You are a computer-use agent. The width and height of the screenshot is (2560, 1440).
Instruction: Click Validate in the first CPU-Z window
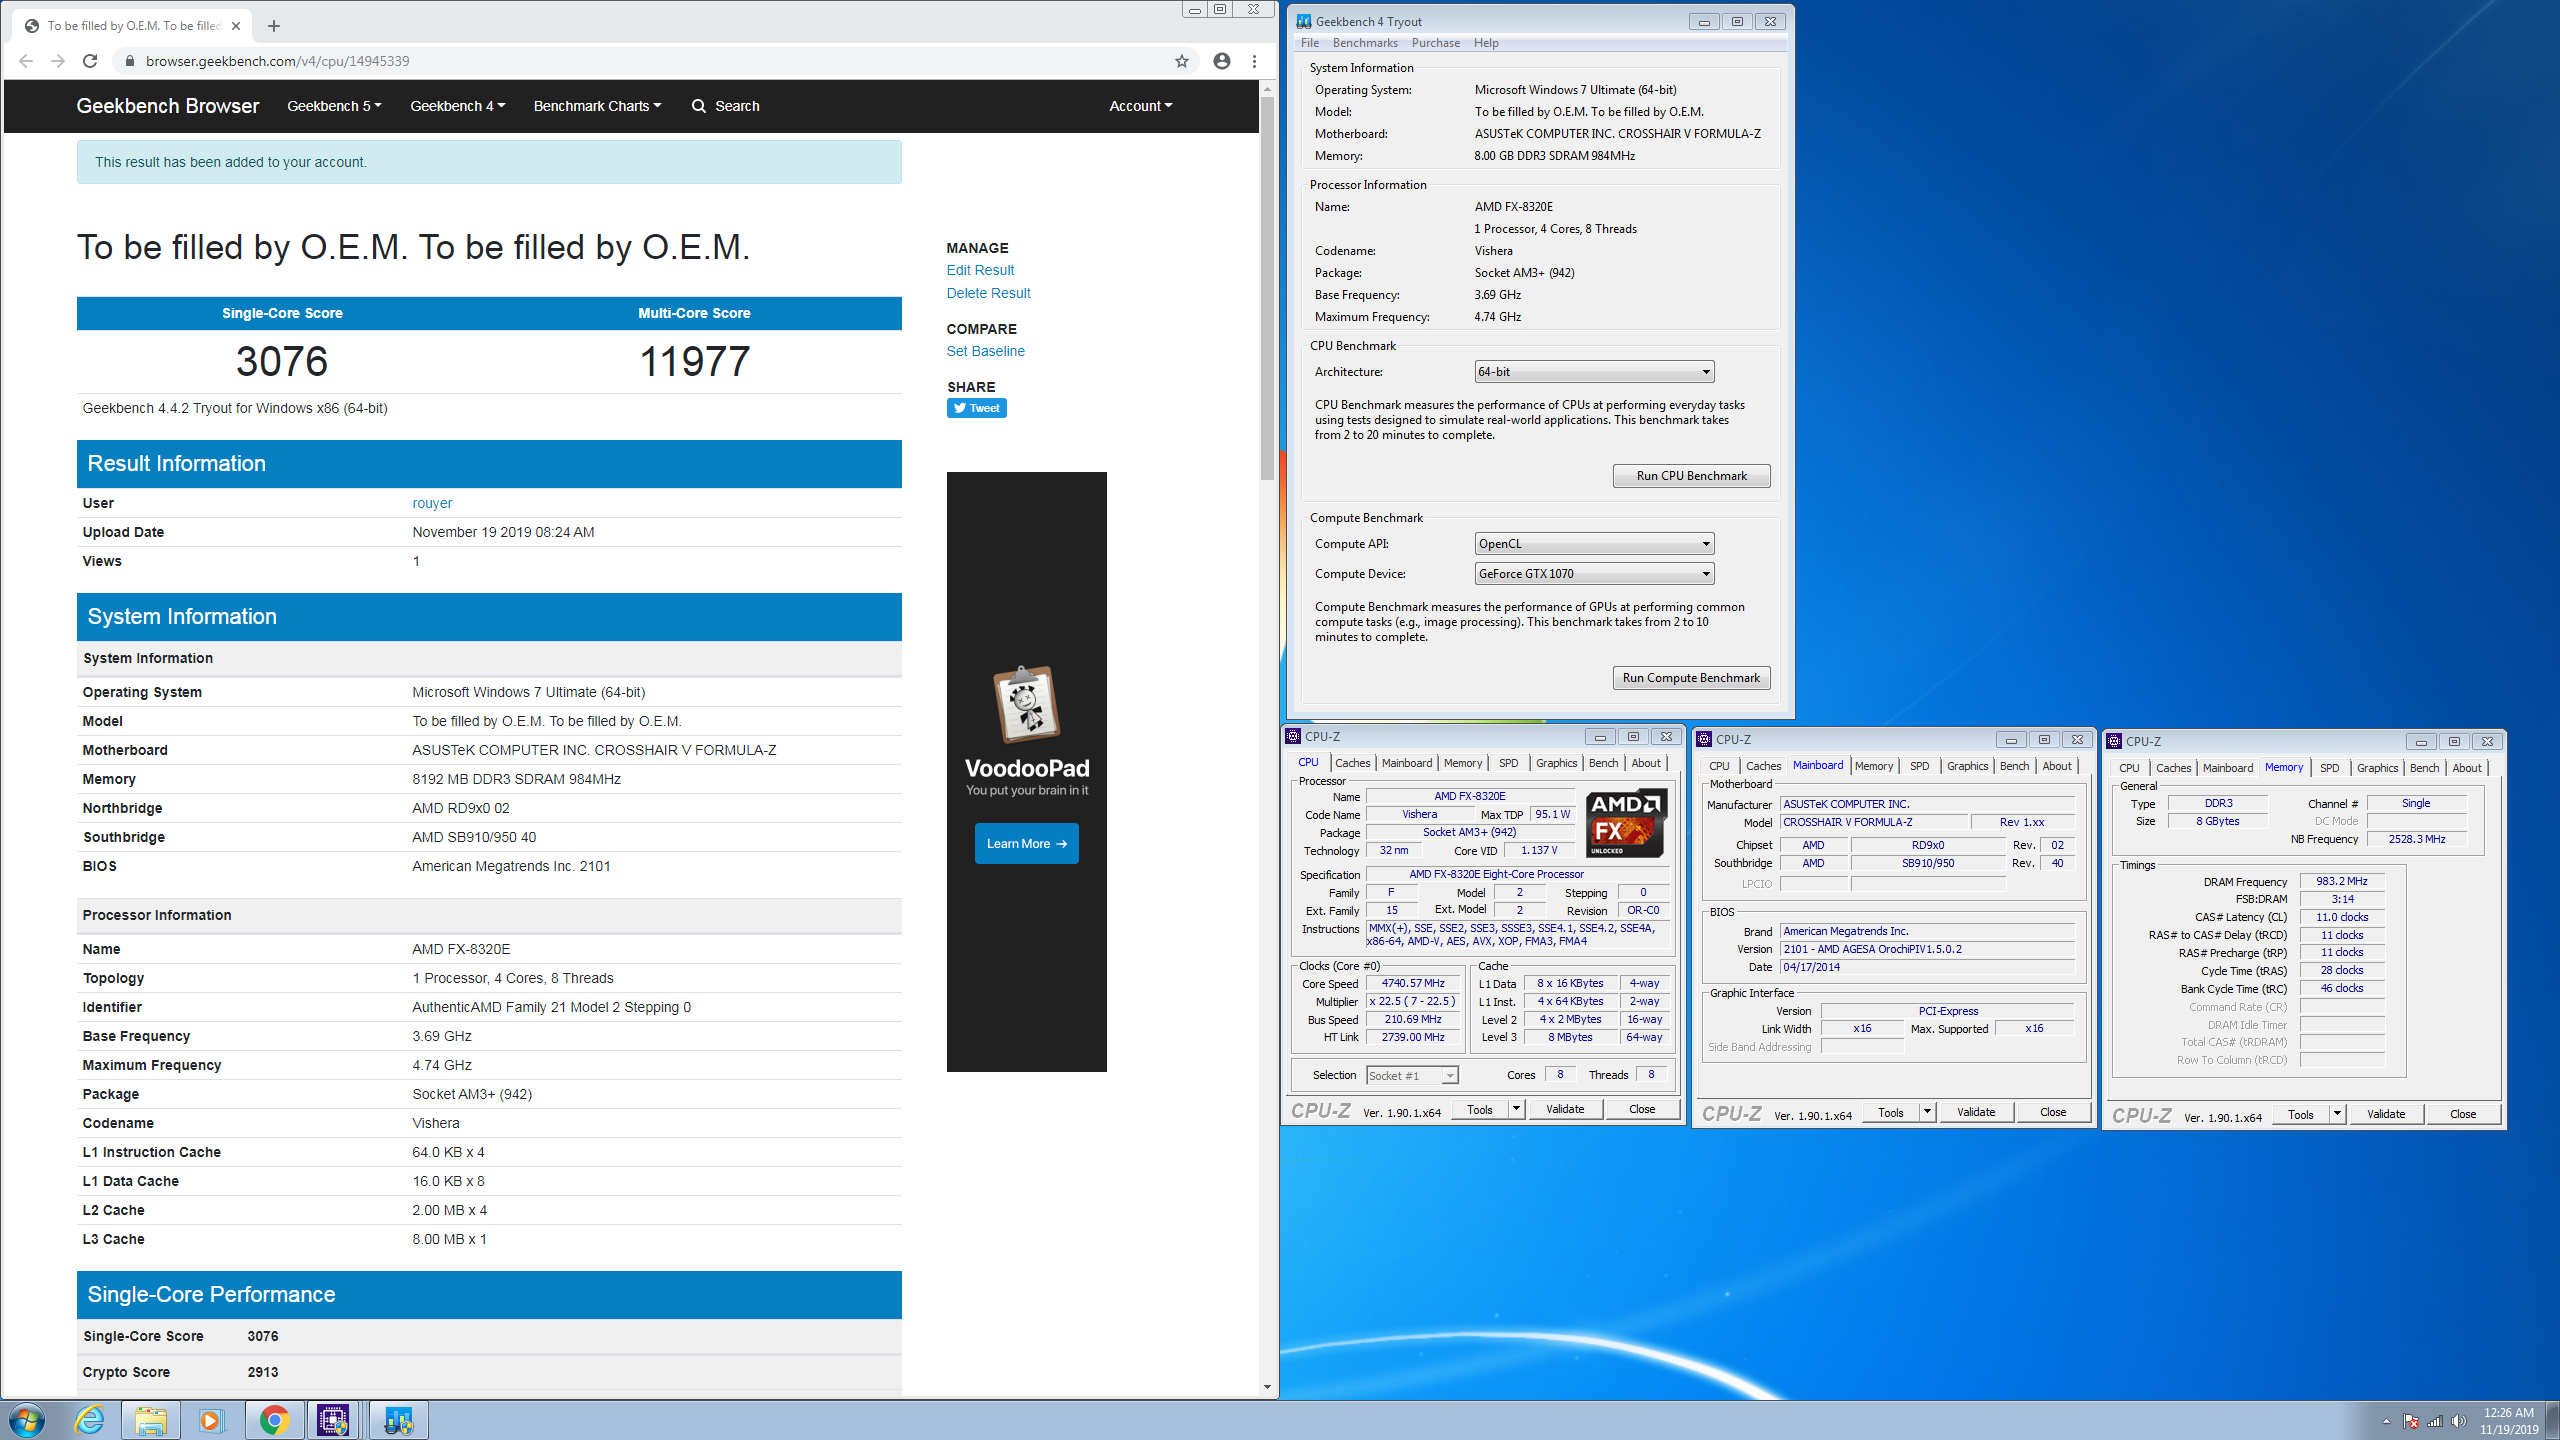point(1565,1109)
